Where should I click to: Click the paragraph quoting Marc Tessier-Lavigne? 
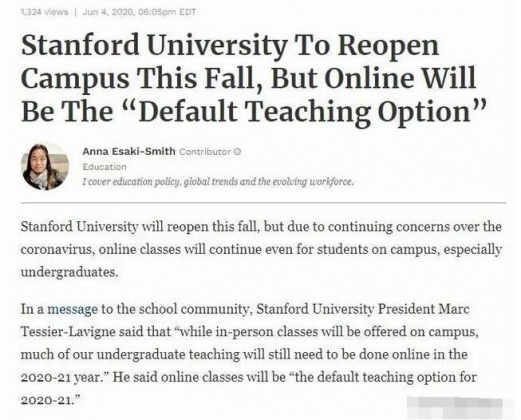click(250, 354)
